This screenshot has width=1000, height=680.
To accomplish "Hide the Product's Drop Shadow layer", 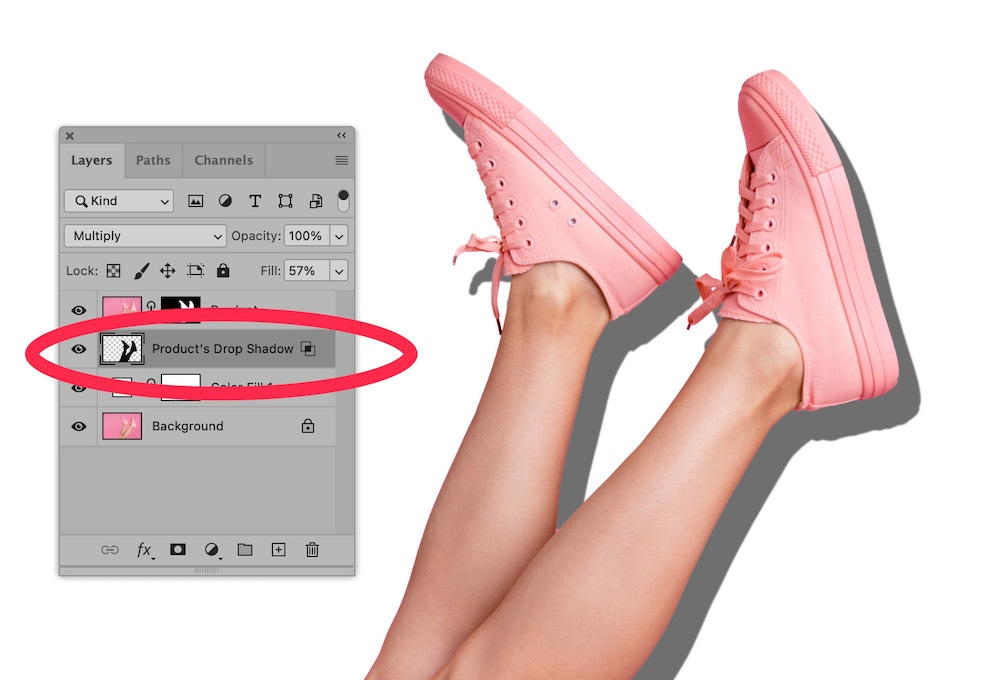I will 78,349.
